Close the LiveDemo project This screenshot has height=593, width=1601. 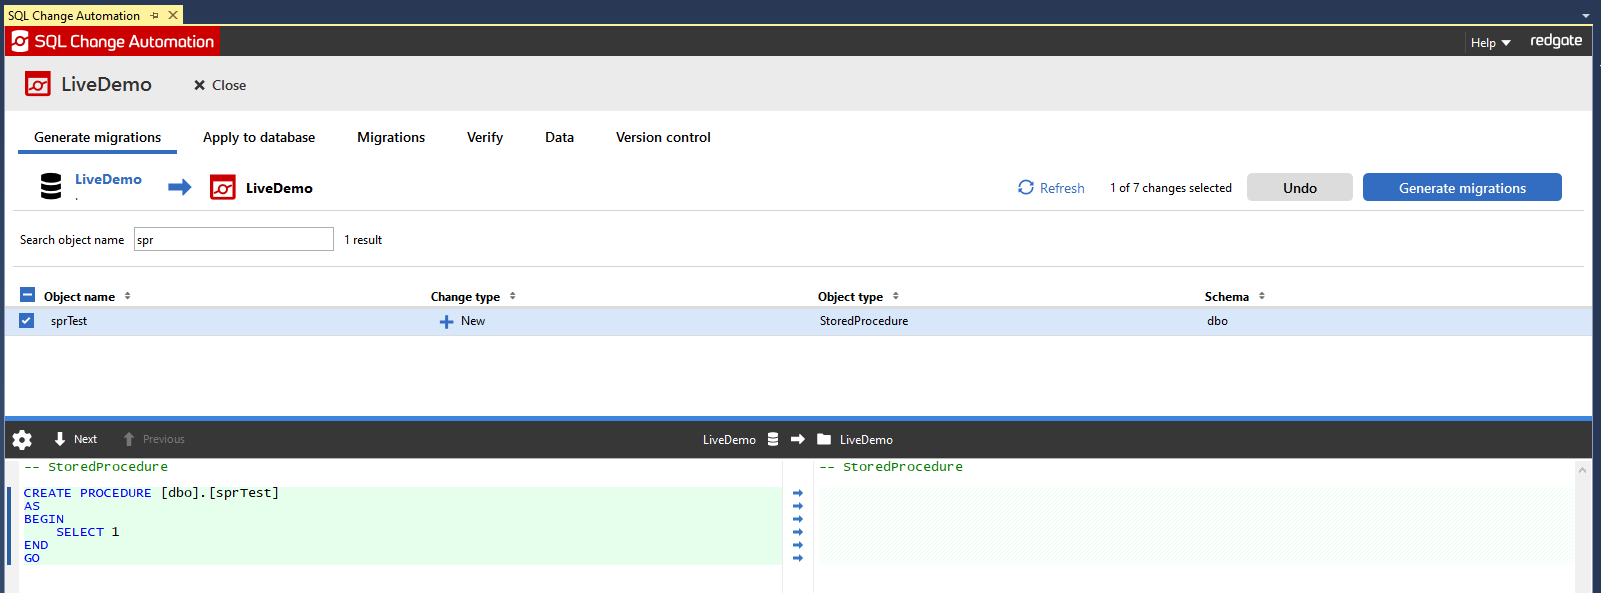pos(220,85)
